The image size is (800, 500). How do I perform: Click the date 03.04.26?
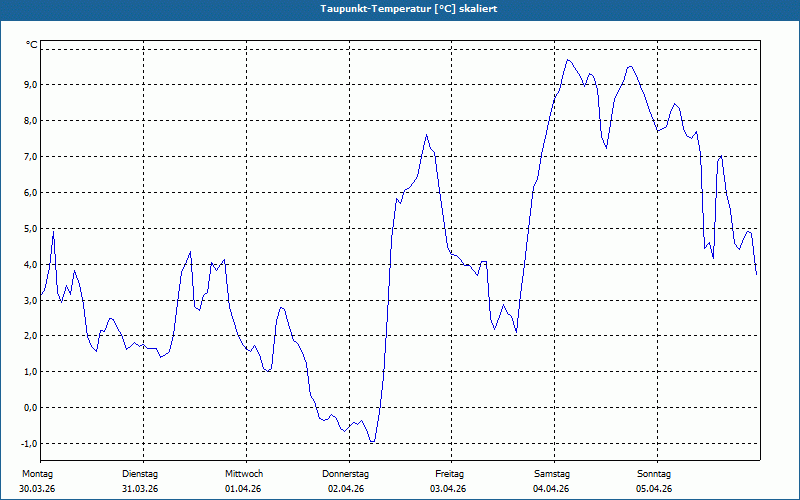click(448, 489)
